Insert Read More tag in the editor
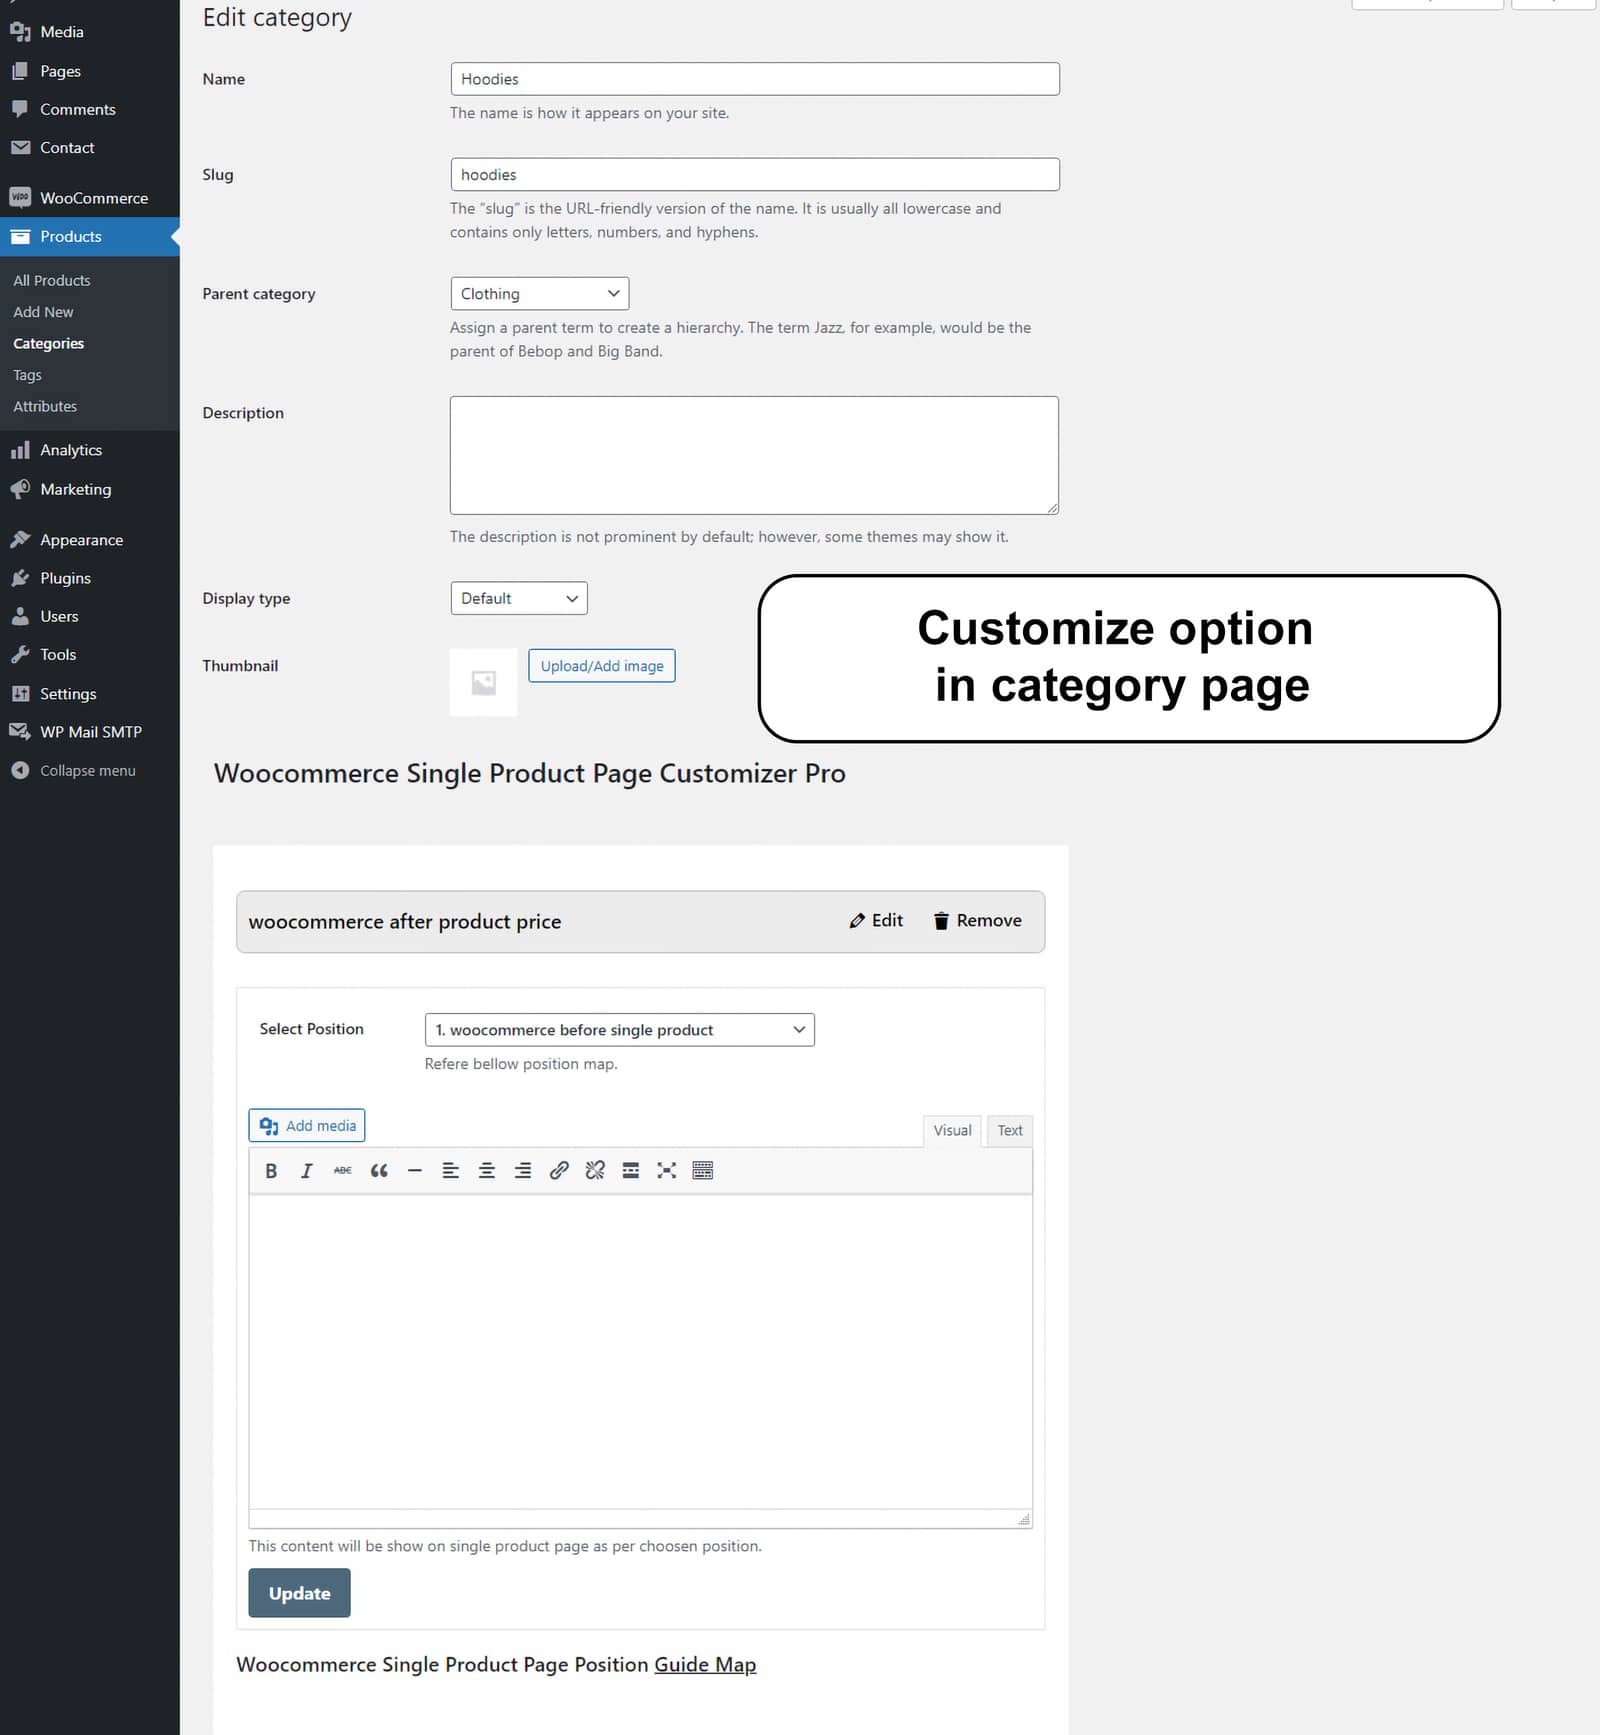The width and height of the screenshot is (1600, 1735). click(631, 1170)
